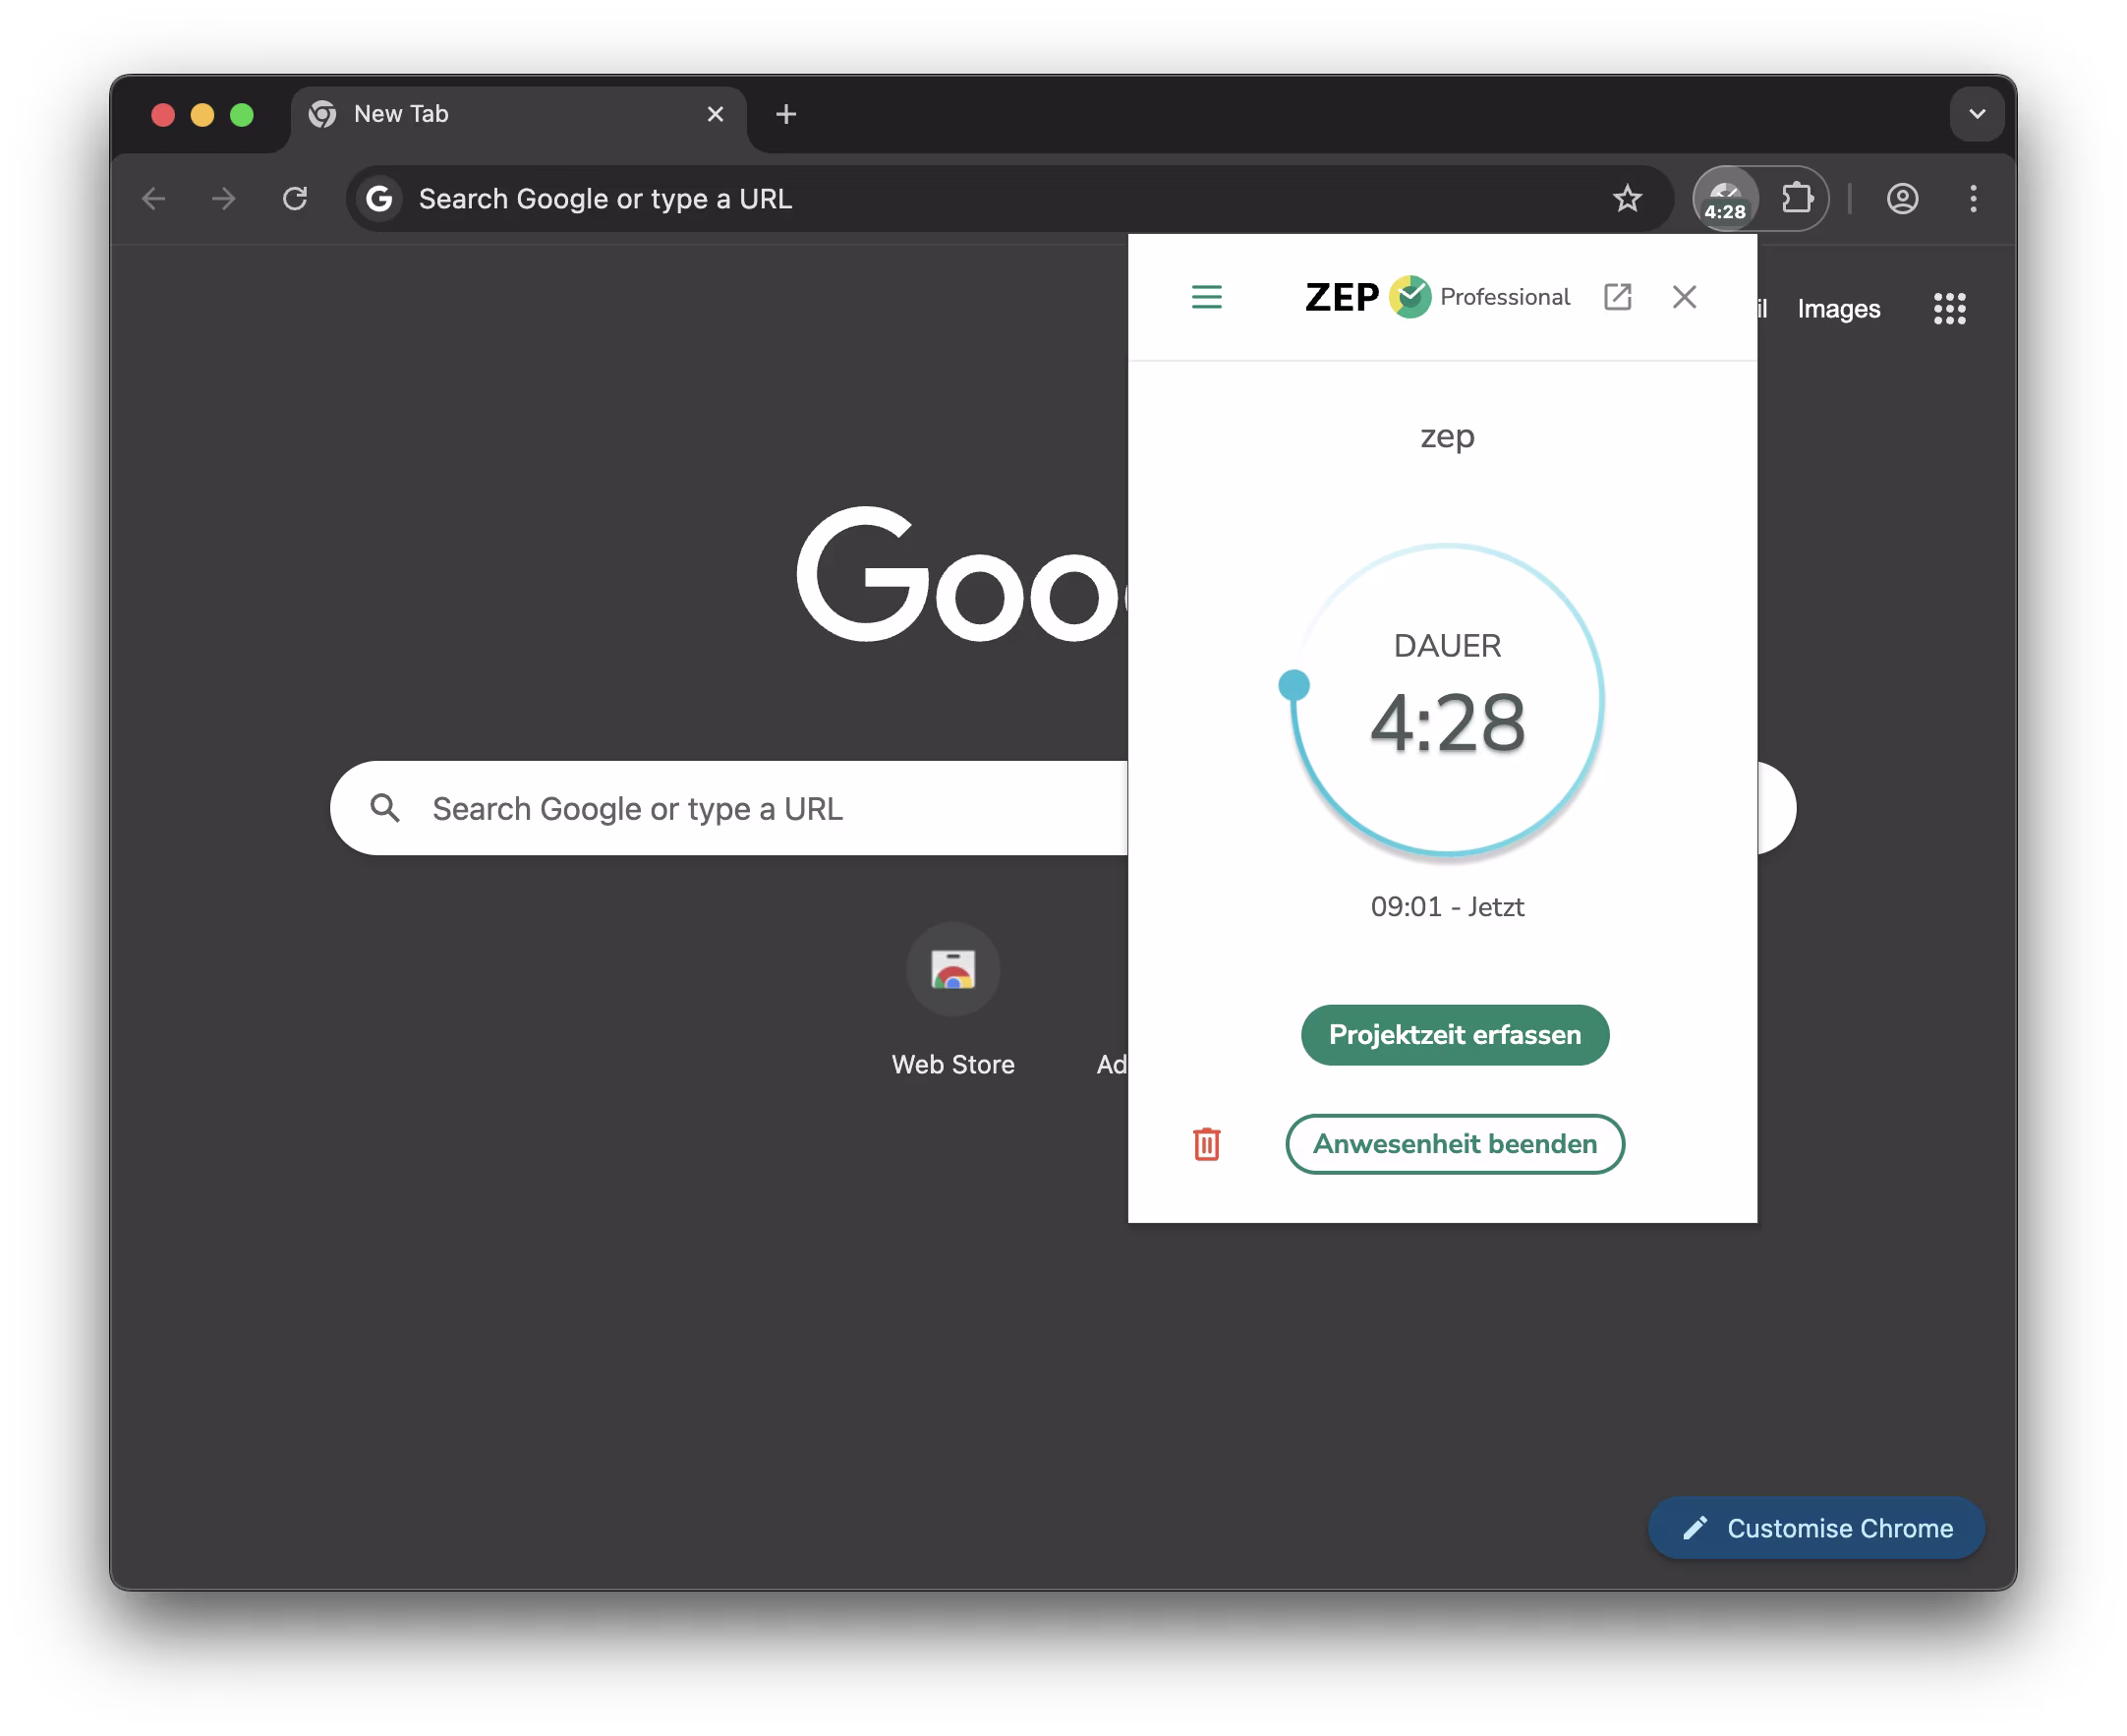The width and height of the screenshot is (2127, 1736).
Task: Open the Chrome Extensions puzzle icon
Action: (x=1797, y=198)
